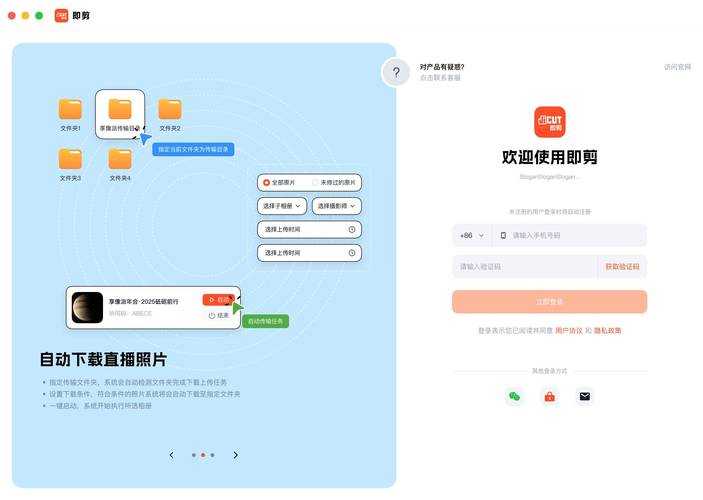Viewport: 703px width, 500px height.
Task: Open the 访问官网 link
Action: 677,67
